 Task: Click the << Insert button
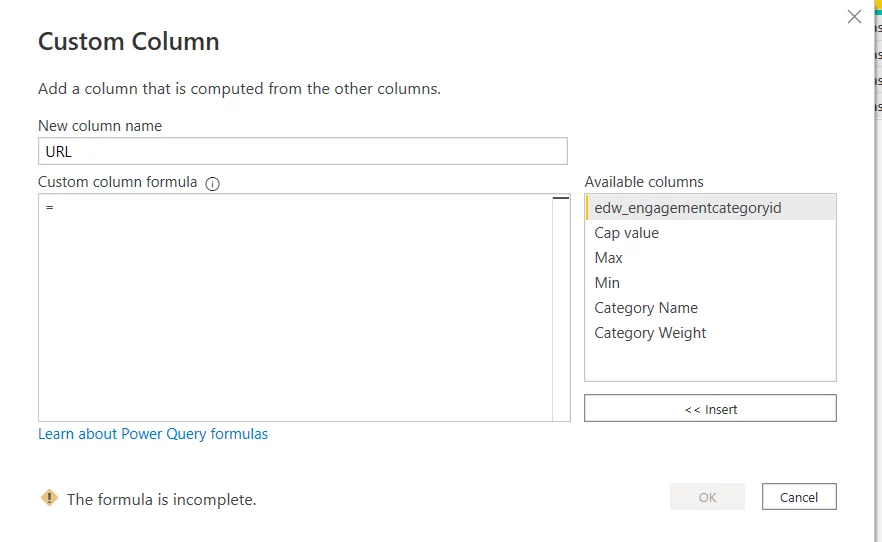(710, 408)
